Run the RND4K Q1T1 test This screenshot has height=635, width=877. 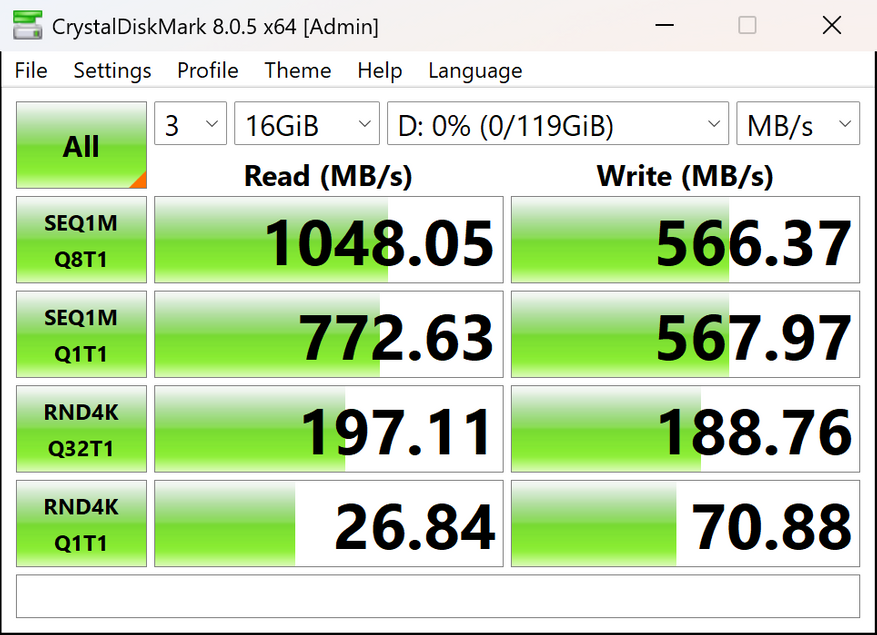[81, 524]
